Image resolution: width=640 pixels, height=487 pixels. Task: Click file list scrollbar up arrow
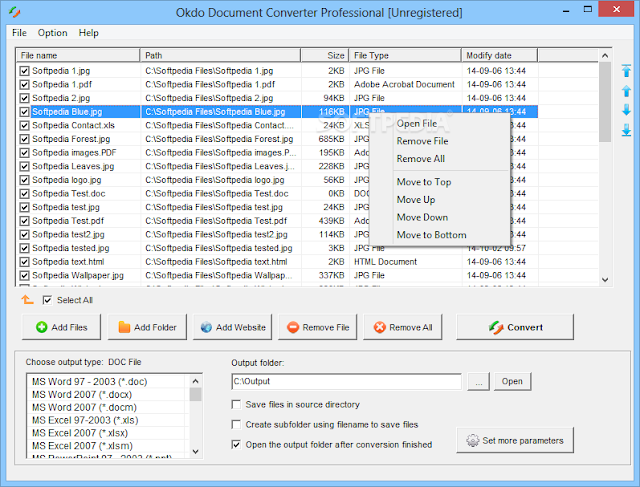coord(605,56)
